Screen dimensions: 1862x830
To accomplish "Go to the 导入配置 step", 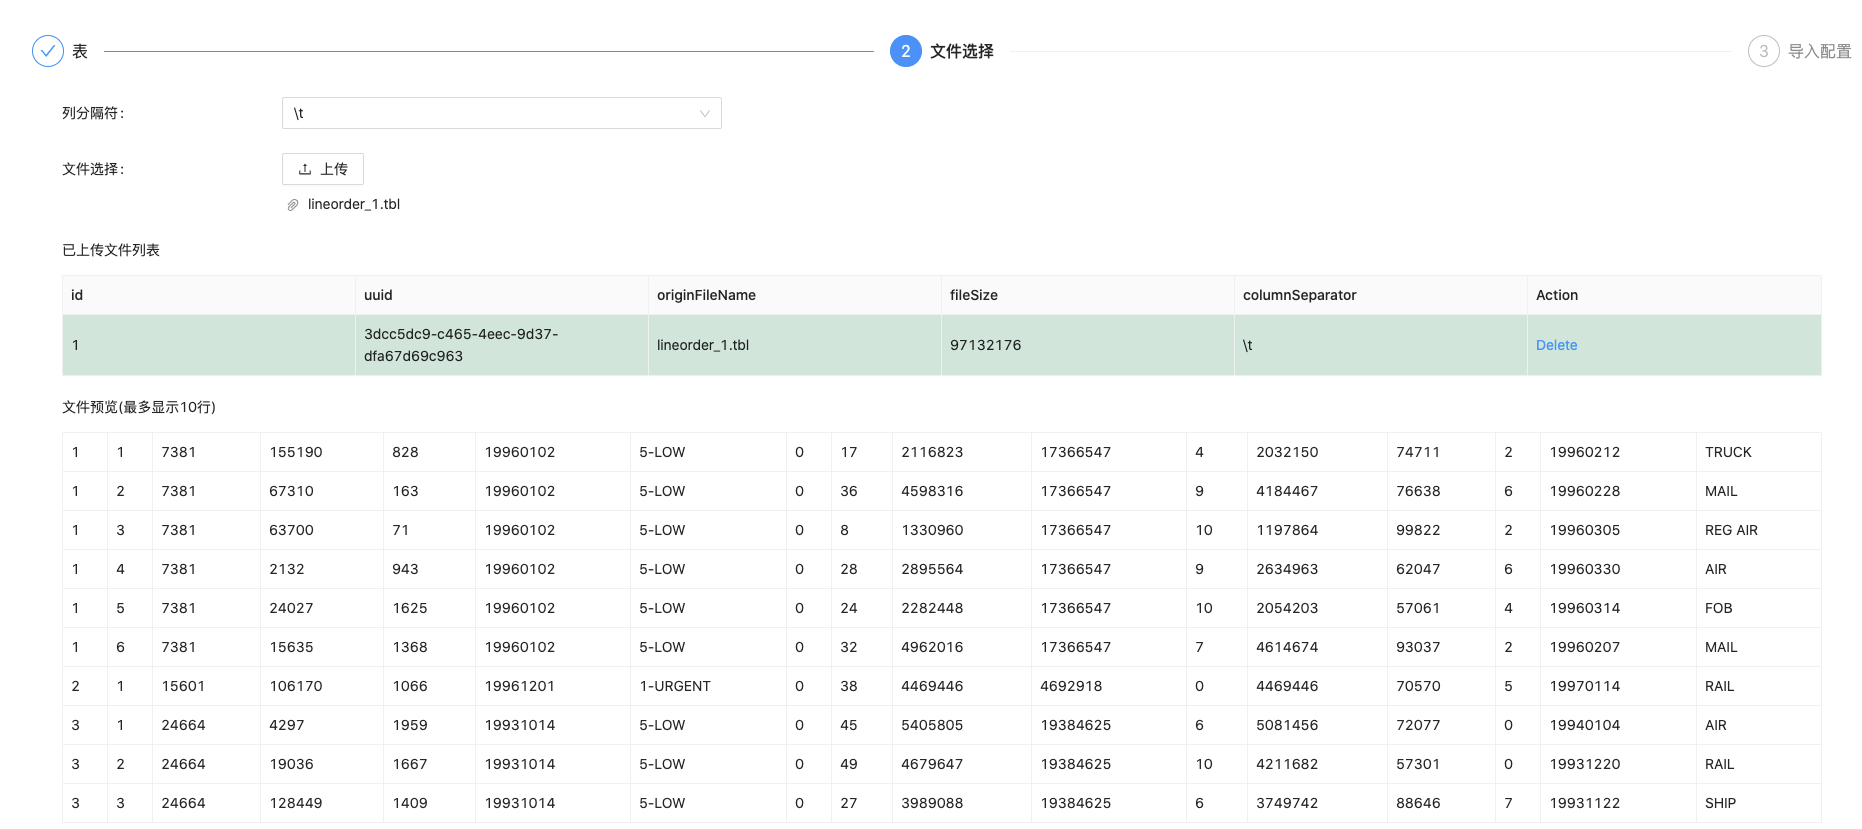I will pyautogui.click(x=1820, y=51).
